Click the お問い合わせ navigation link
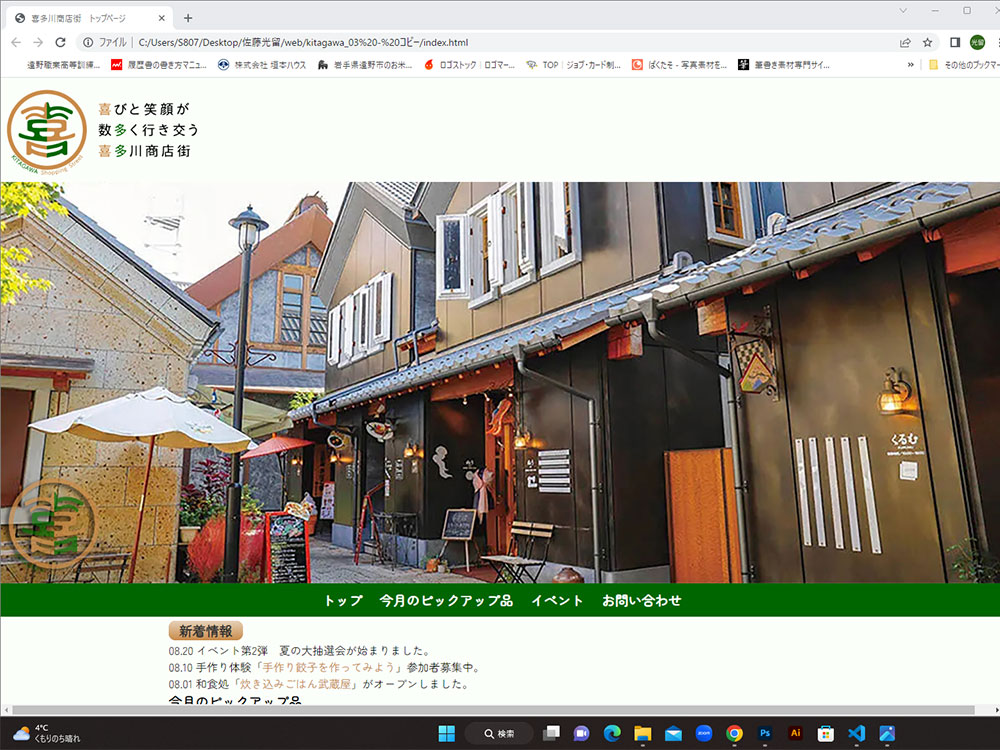The image size is (1000, 750). pyautogui.click(x=642, y=601)
